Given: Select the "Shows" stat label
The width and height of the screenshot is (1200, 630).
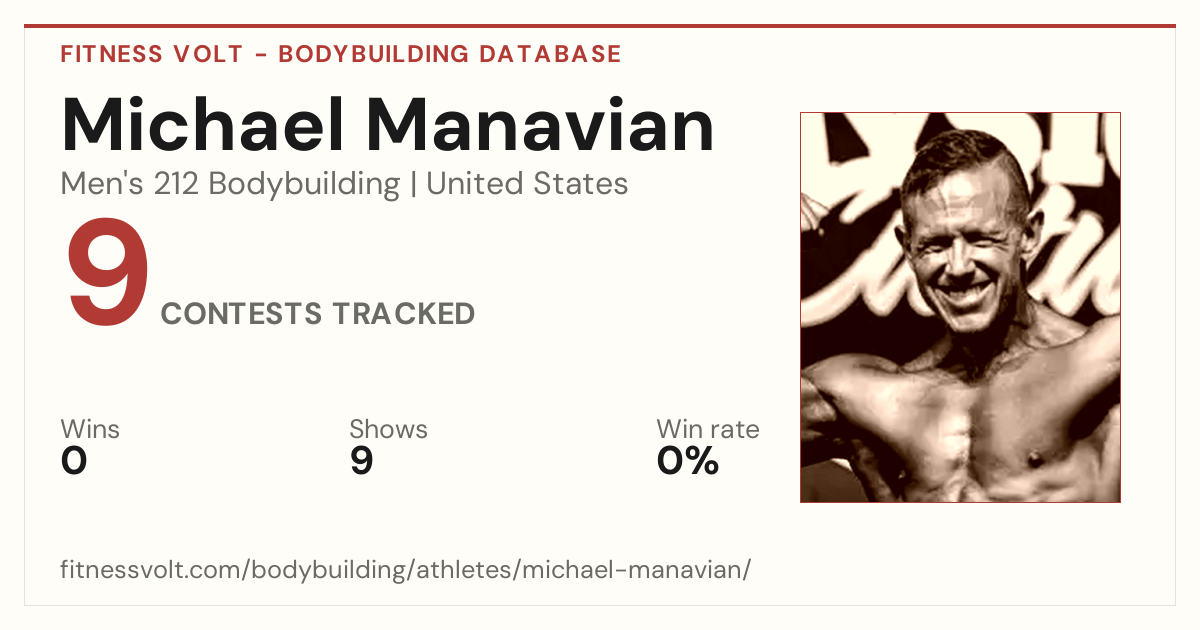Looking at the screenshot, I should [388, 429].
